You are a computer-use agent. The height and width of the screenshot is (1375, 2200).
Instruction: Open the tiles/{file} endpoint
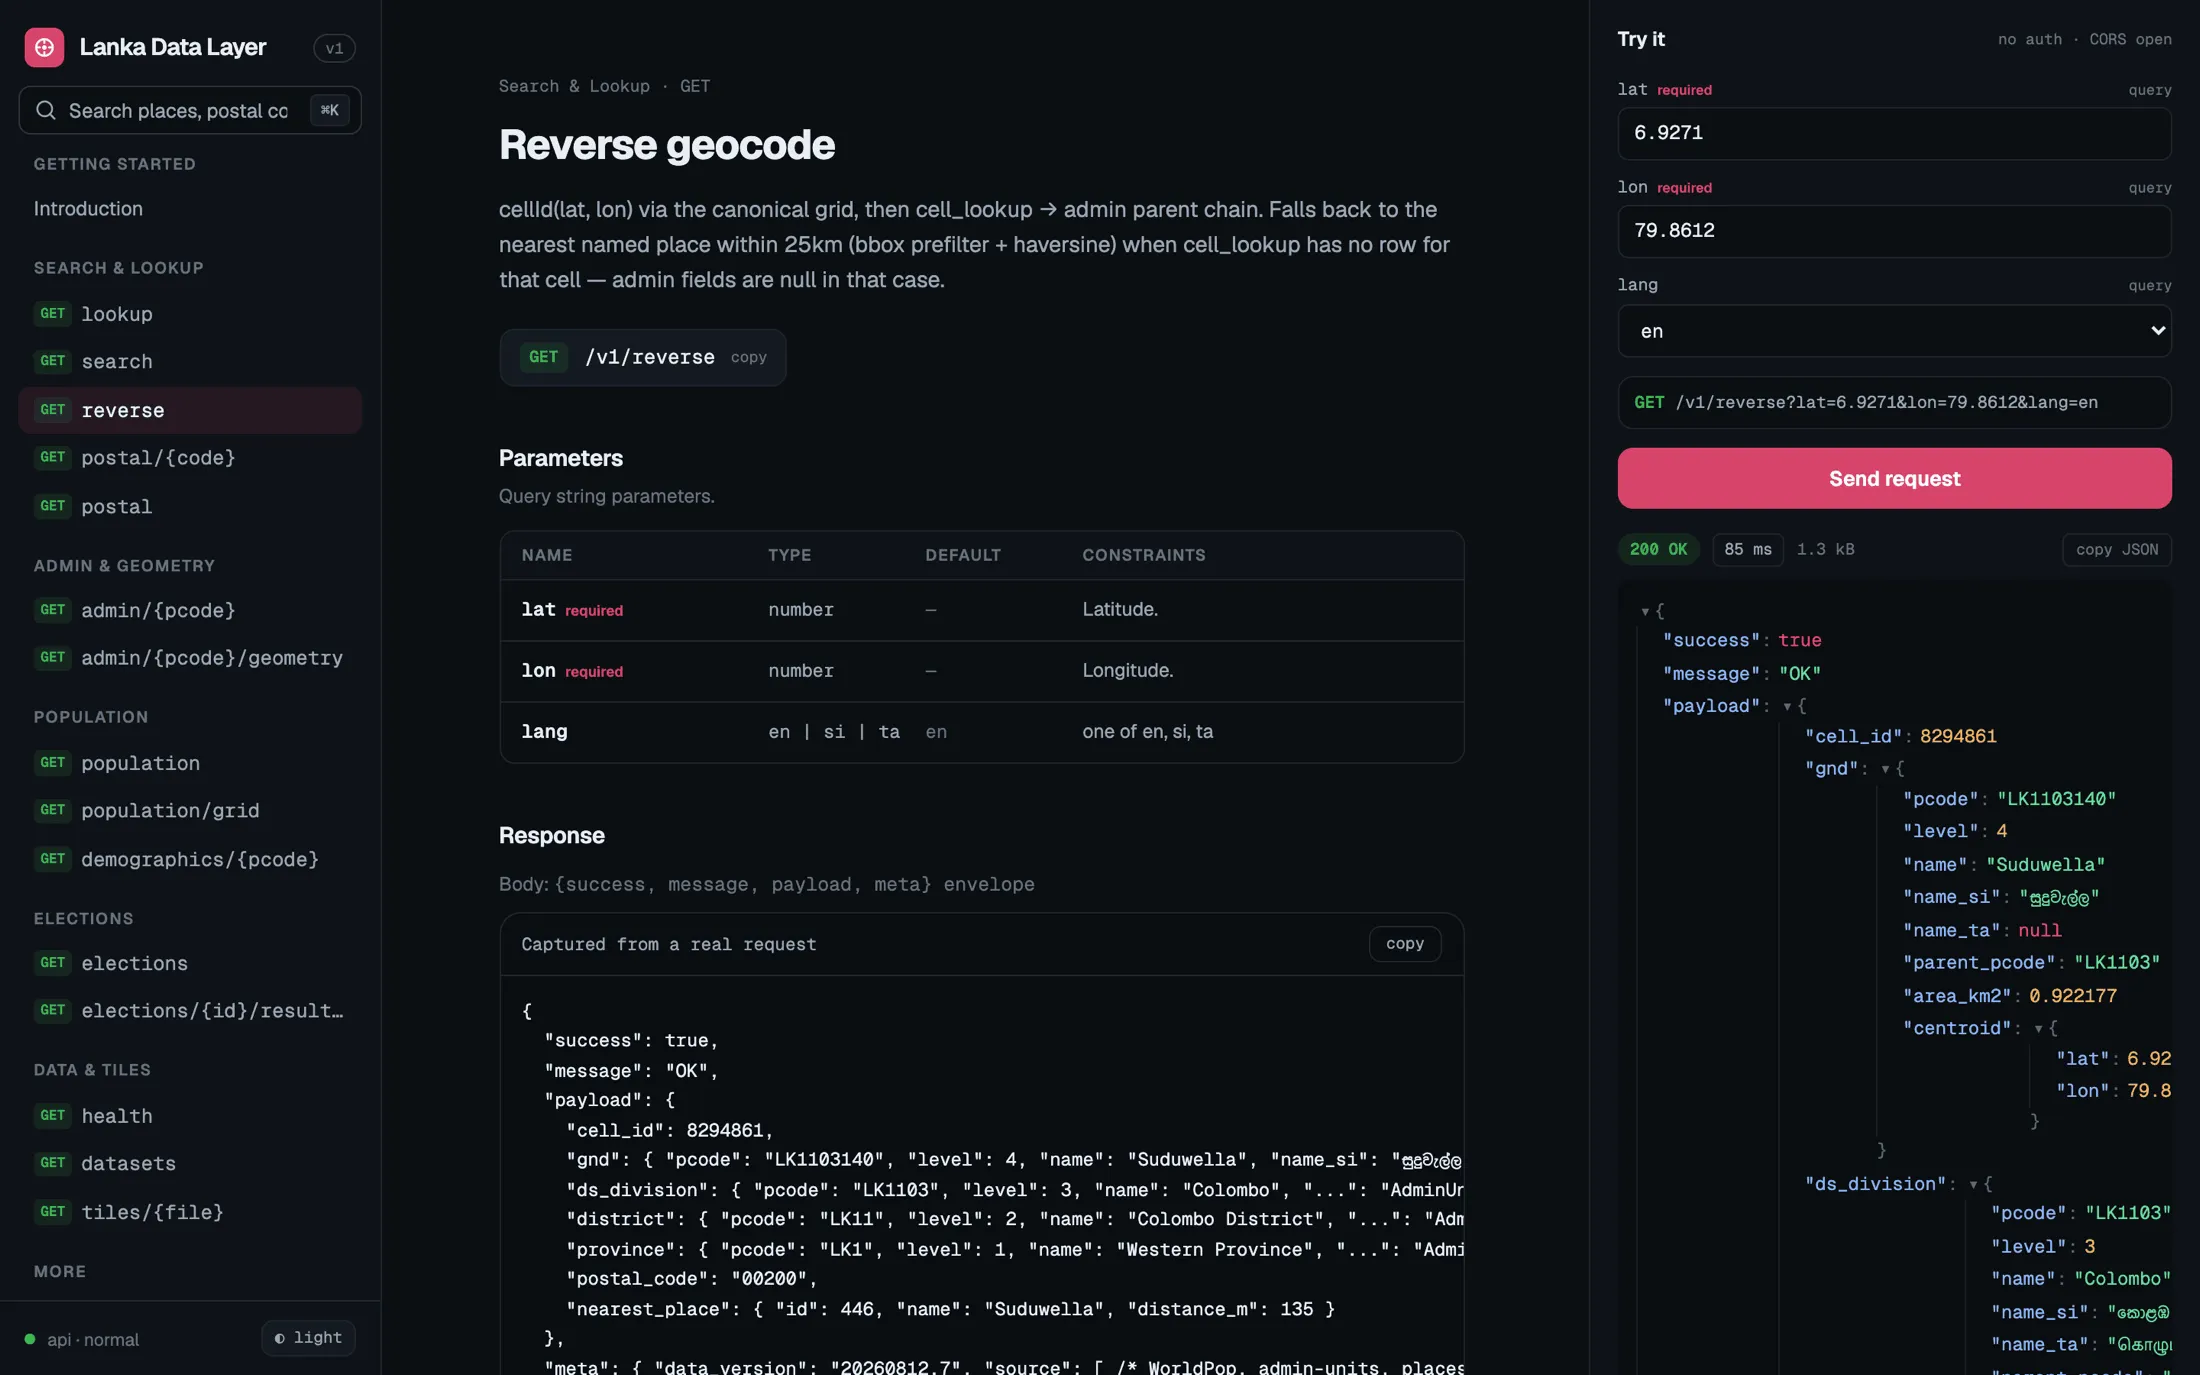[x=190, y=1212]
